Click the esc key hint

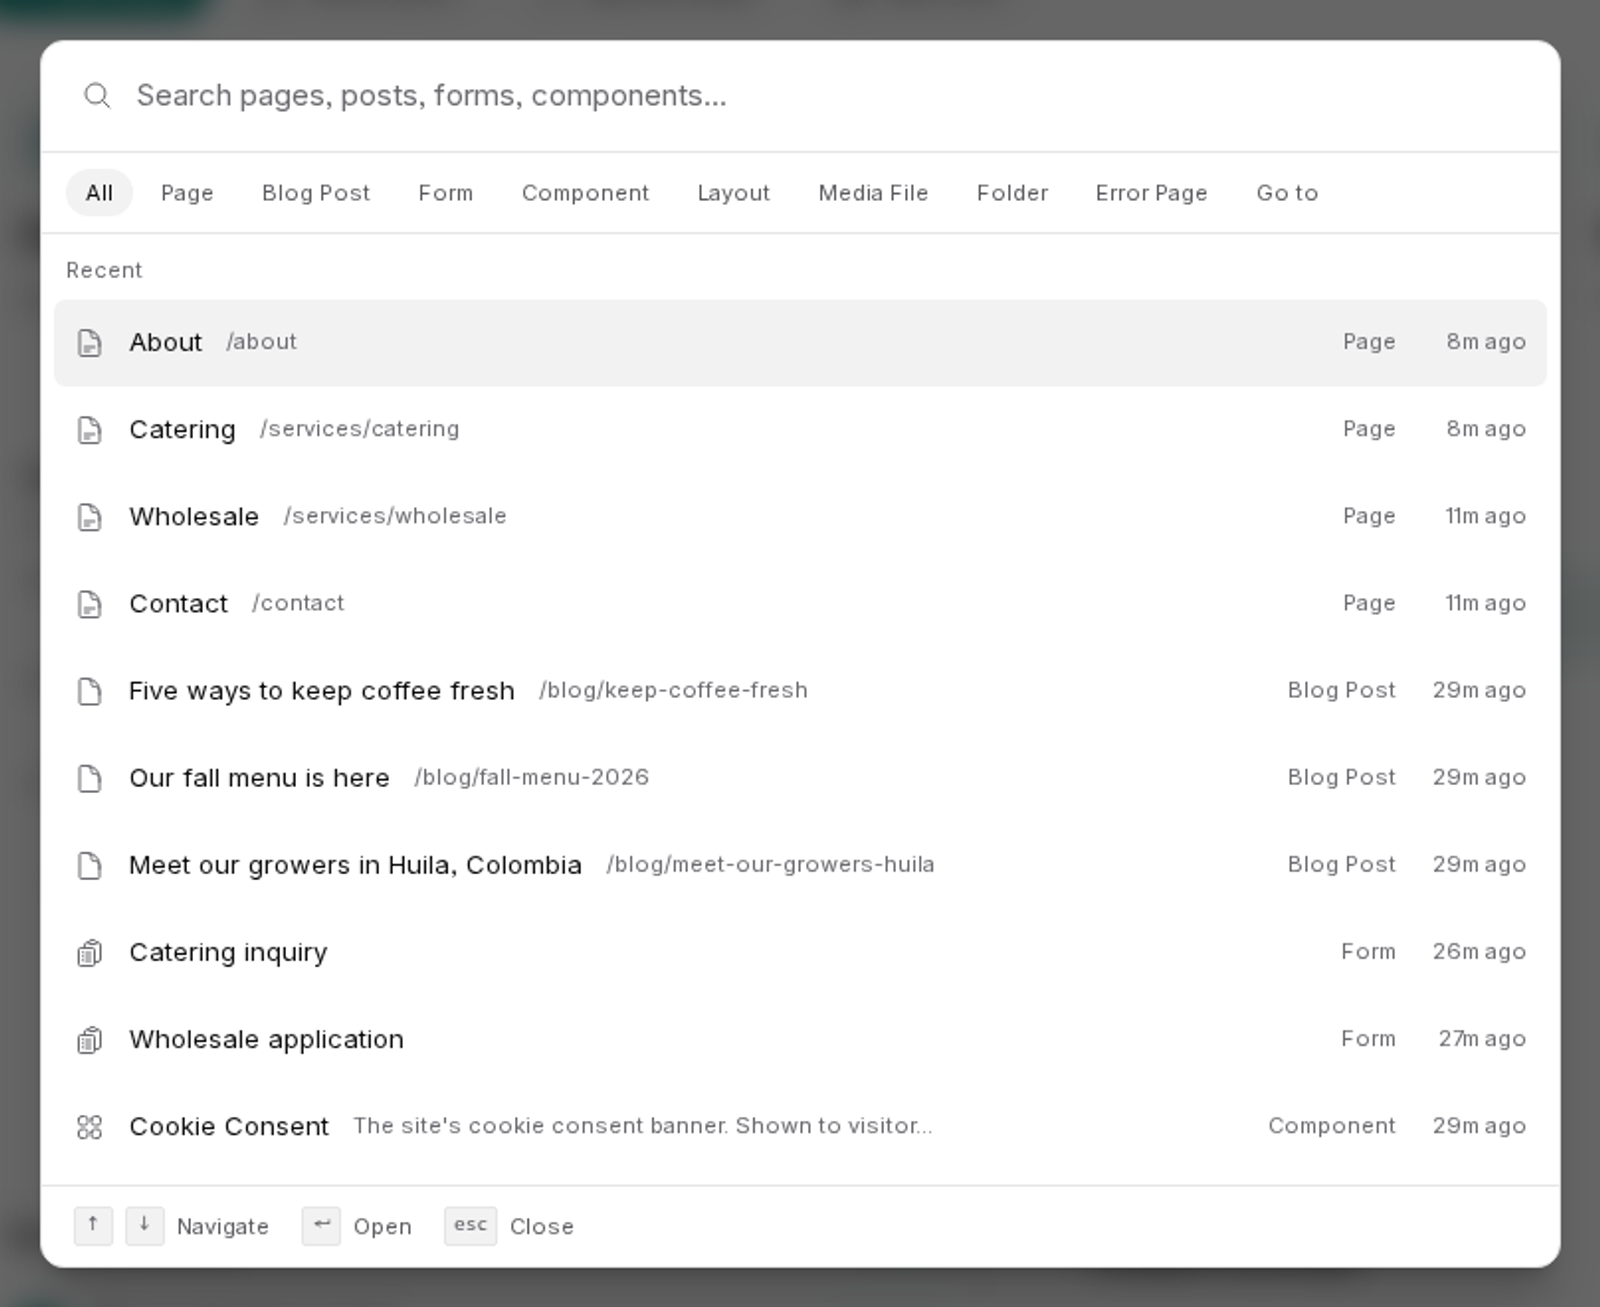coord(470,1225)
